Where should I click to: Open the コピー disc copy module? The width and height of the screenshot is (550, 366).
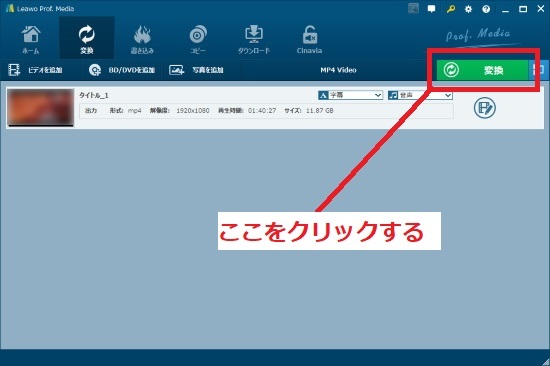point(198,39)
